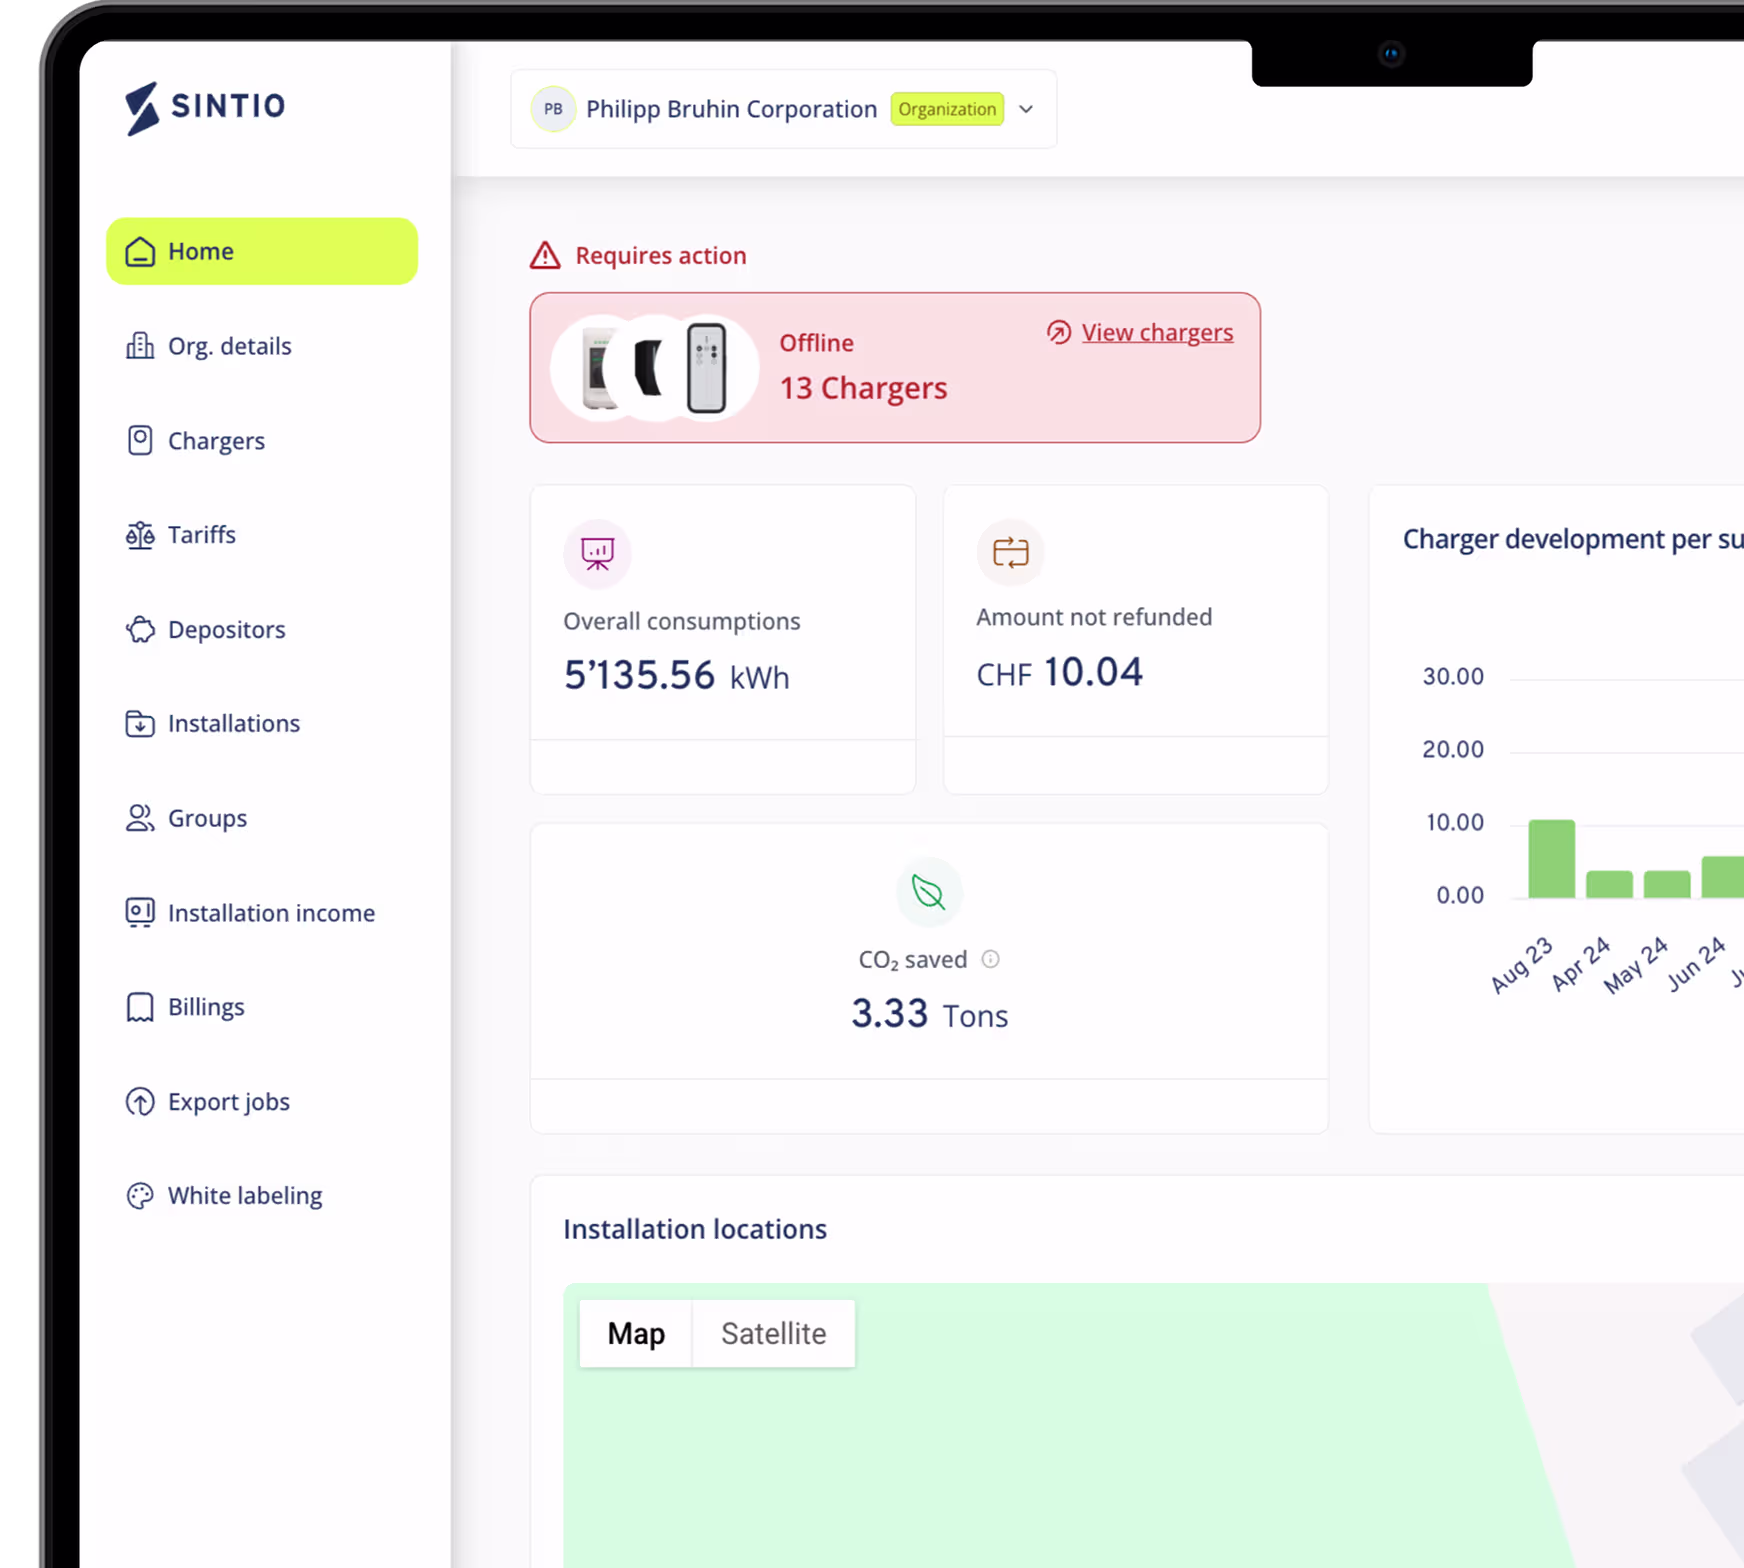Click the Overall consumptions presentation icon

pos(597,553)
